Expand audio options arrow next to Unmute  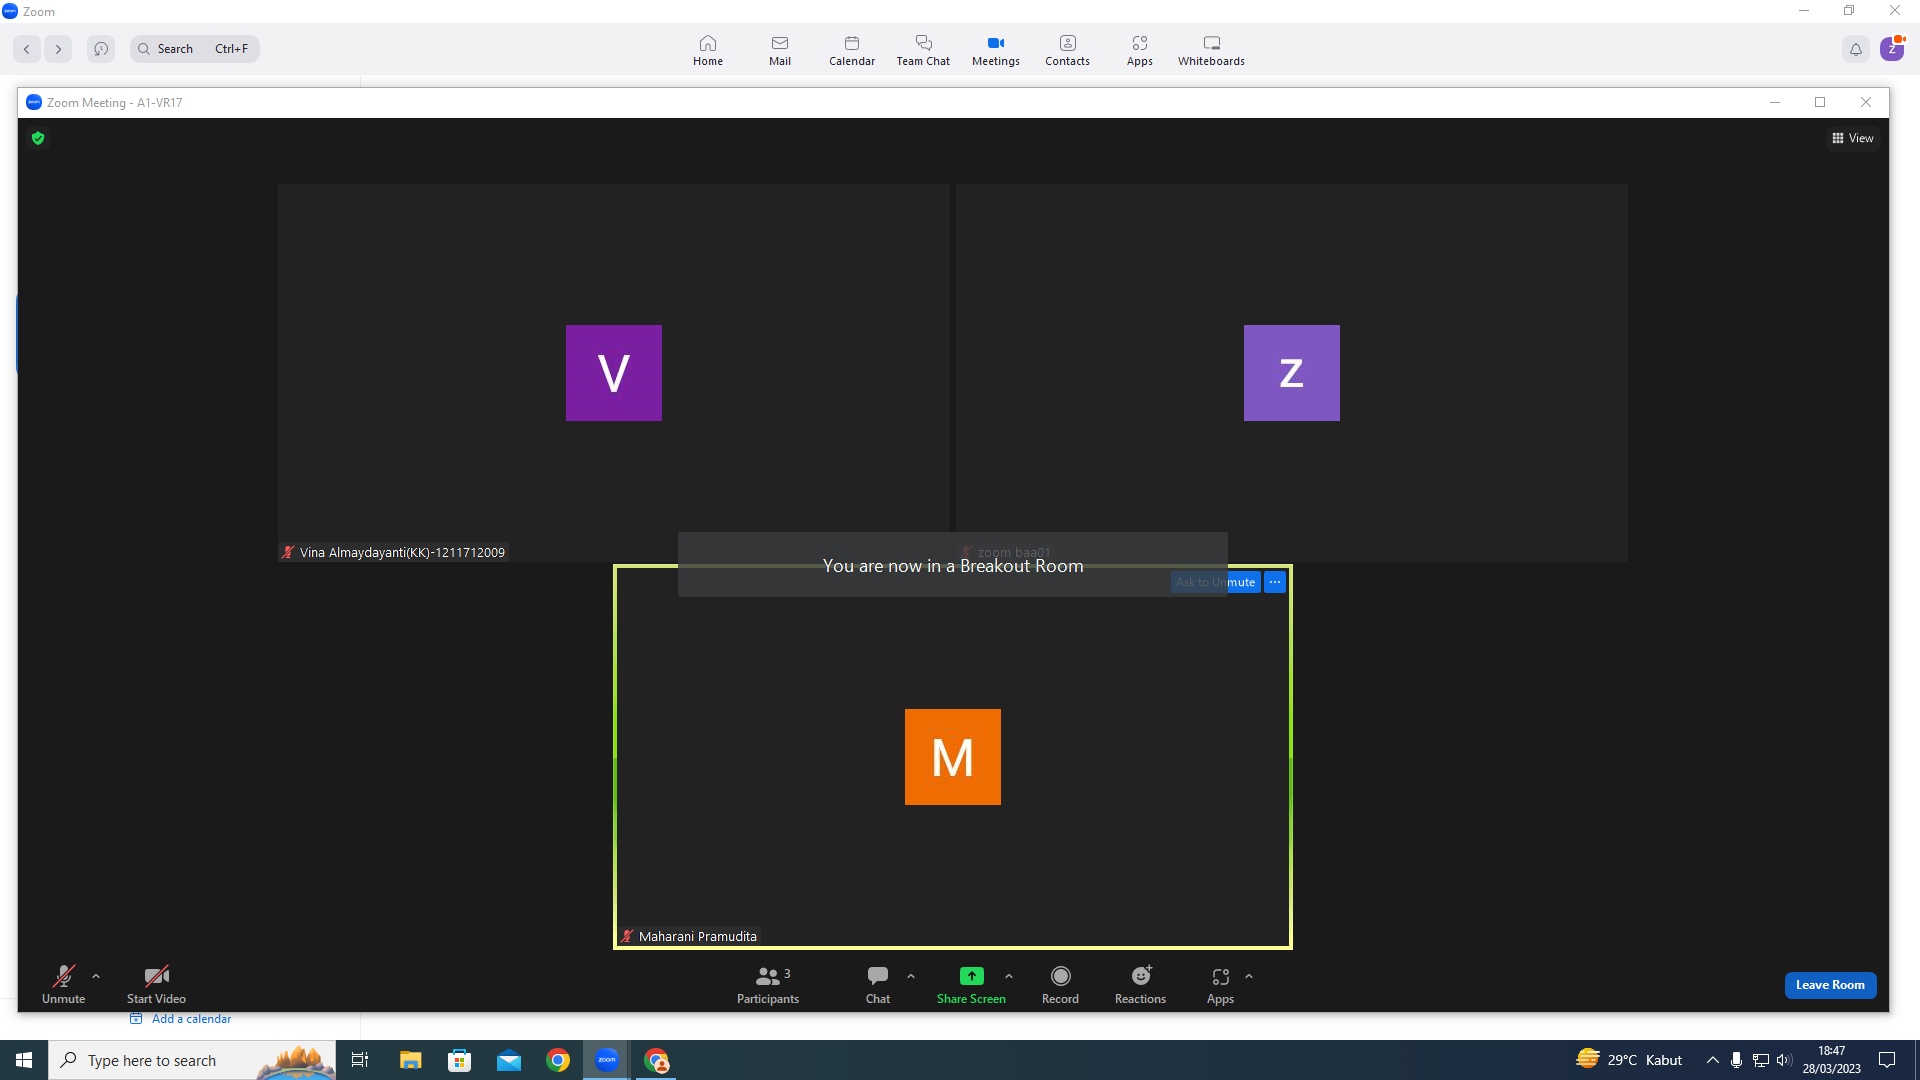[x=96, y=976]
